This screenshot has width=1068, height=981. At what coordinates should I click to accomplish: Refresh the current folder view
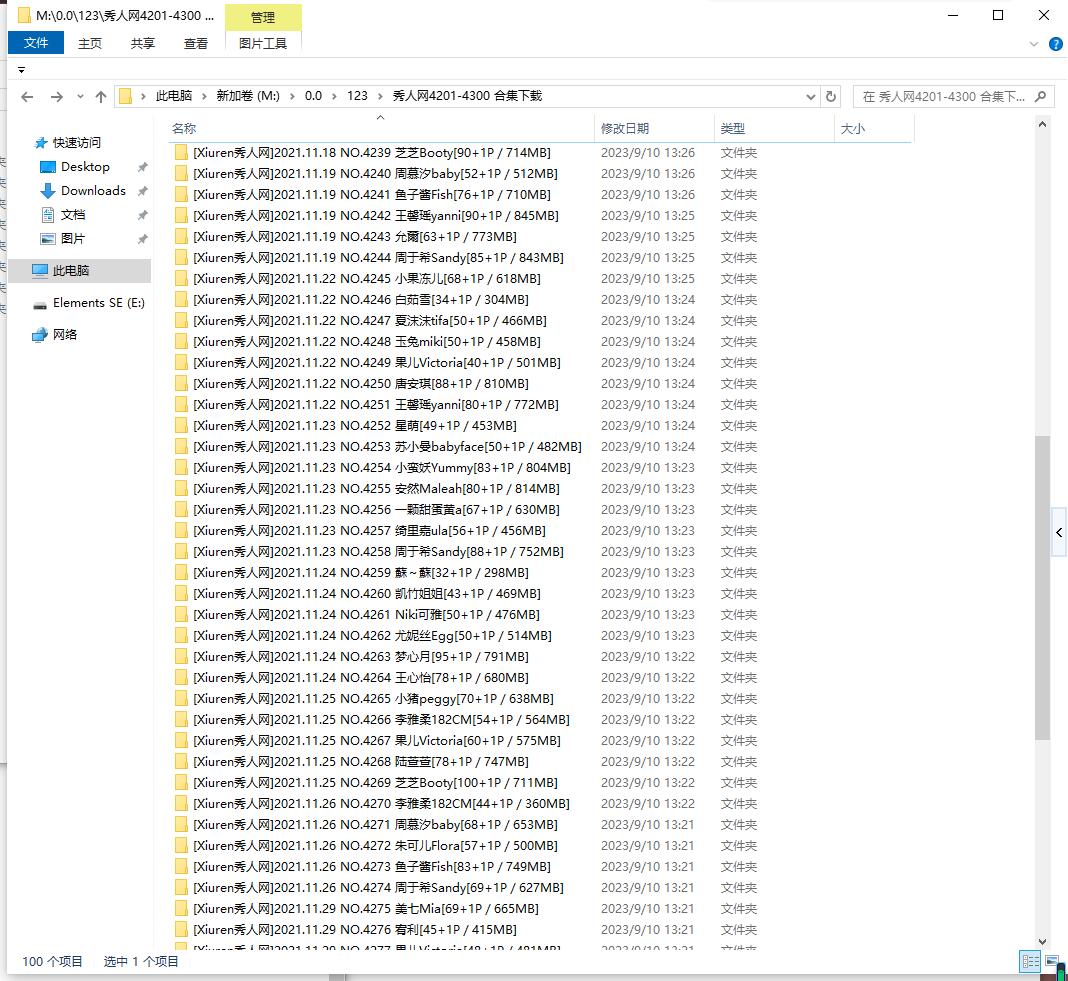pos(831,97)
